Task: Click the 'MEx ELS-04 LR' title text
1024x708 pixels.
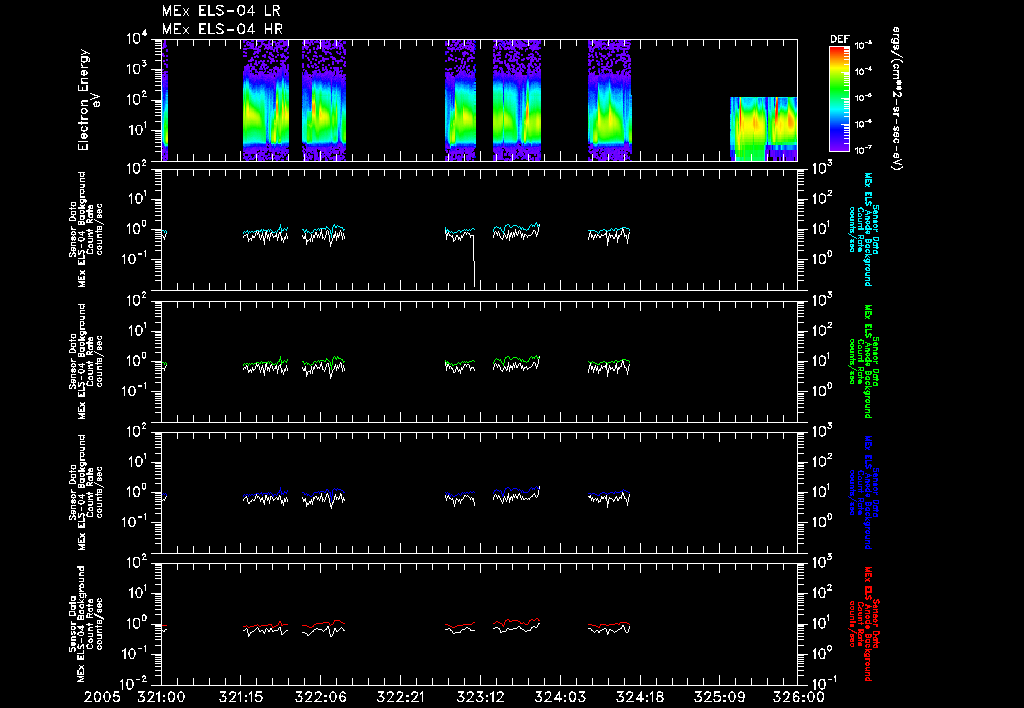Action: 221,11
